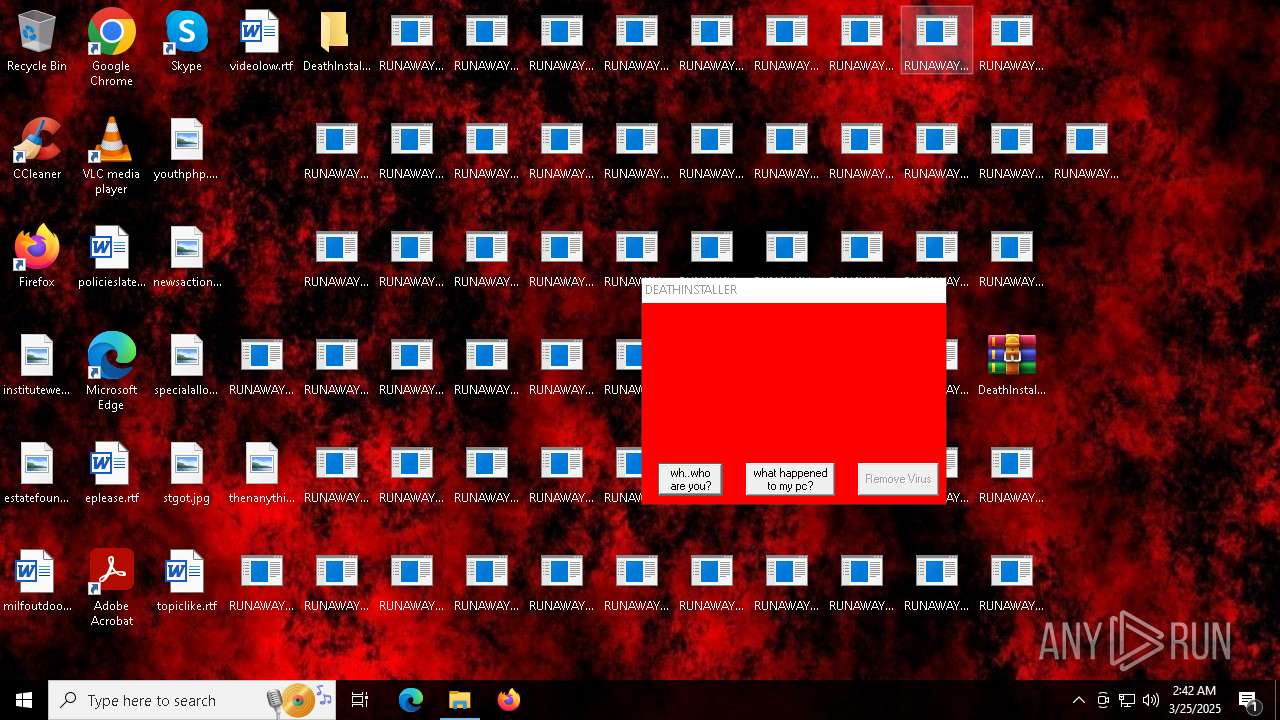Click the DEATHINSTALLER title bar
Viewport: 1280px width, 720px height.
[793, 290]
